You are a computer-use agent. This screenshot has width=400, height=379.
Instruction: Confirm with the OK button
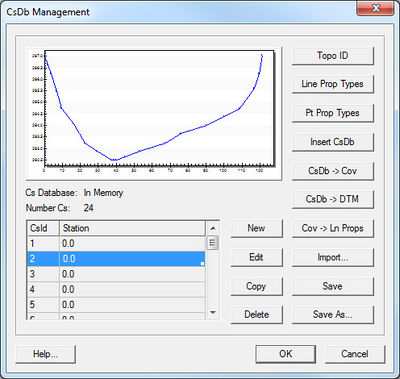click(x=286, y=354)
